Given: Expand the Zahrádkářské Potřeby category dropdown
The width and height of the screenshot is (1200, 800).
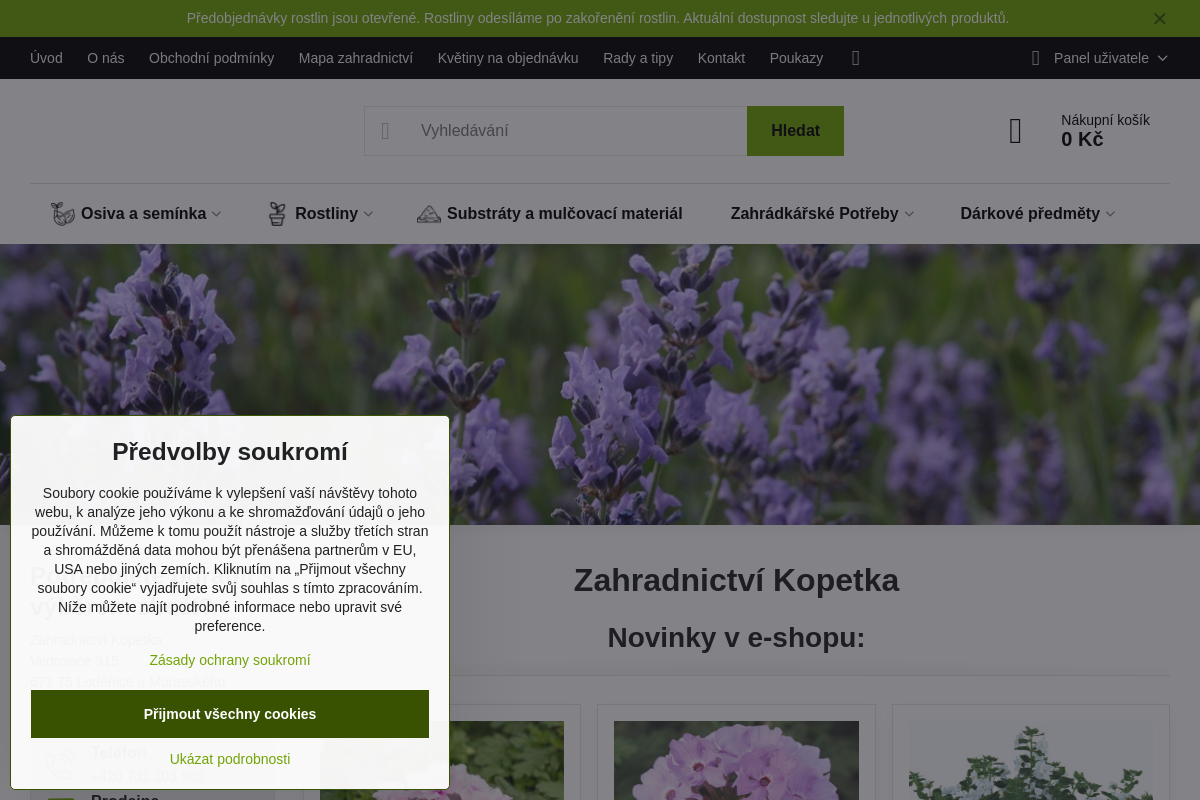Looking at the screenshot, I should (910, 213).
